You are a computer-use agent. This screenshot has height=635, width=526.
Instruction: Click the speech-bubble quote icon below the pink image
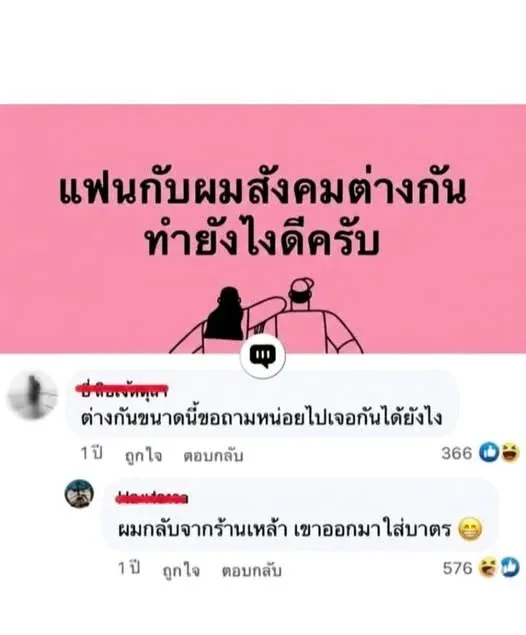[x=263, y=356]
